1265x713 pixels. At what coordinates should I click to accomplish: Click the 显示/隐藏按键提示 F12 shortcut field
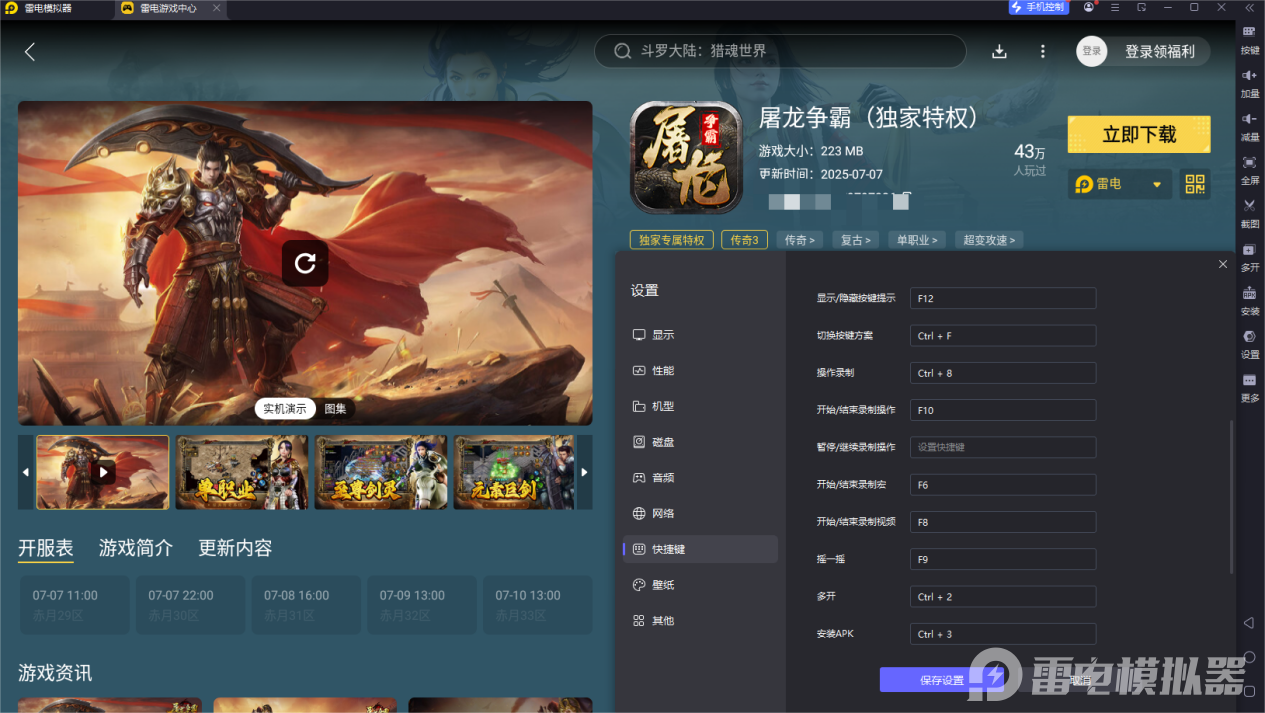[x=1003, y=298]
